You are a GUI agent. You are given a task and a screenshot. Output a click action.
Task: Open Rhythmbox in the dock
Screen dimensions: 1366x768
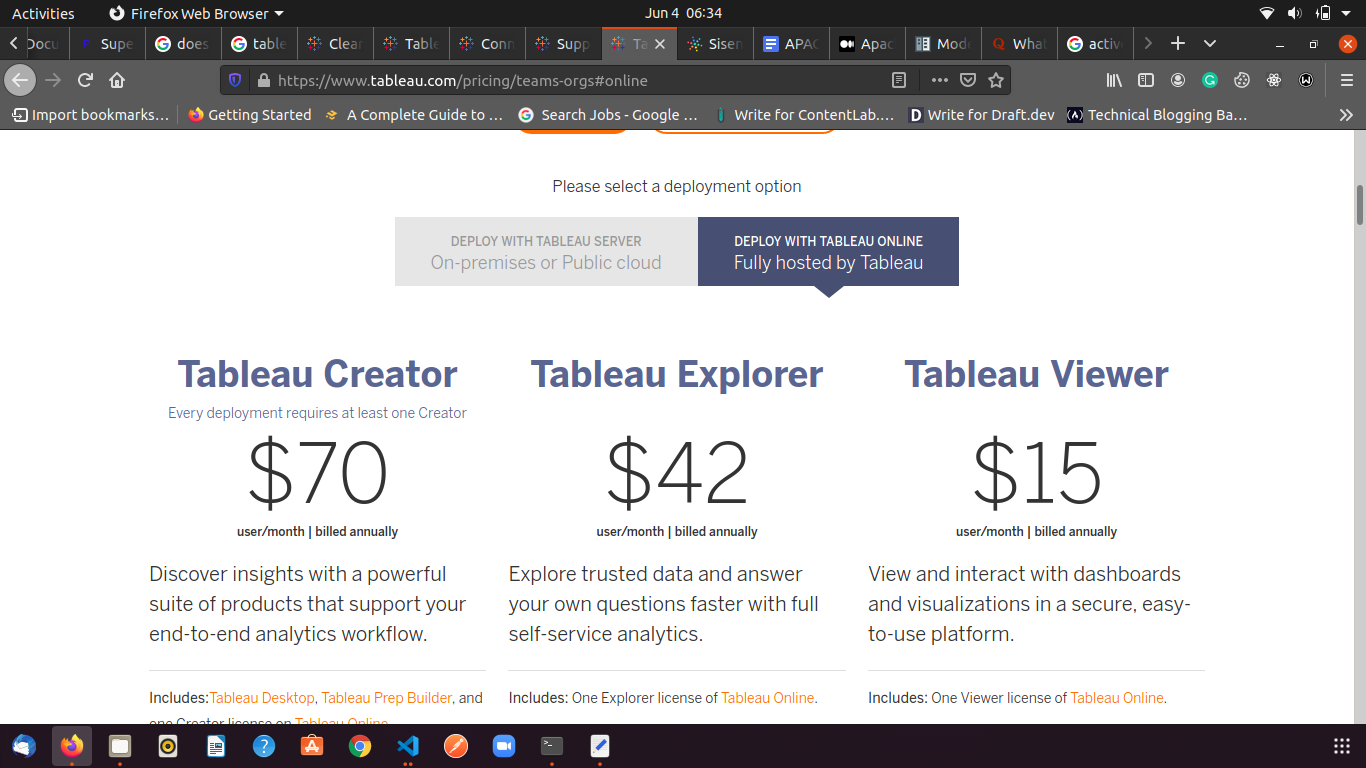pos(168,746)
